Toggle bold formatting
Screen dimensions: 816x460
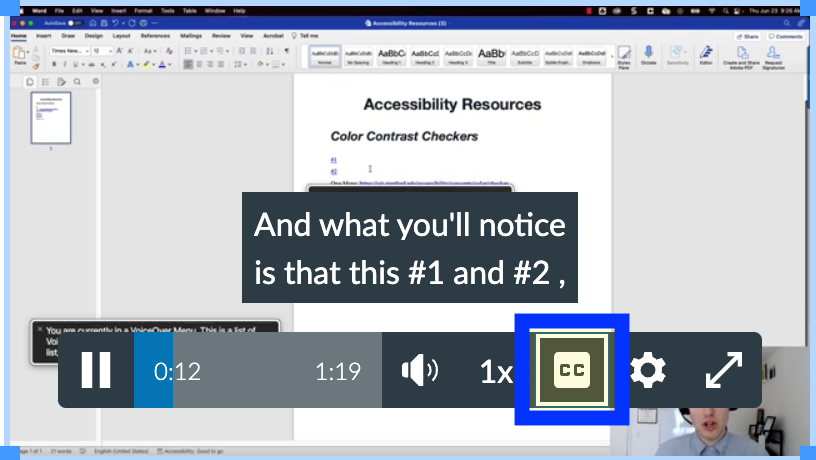click(x=54, y=65)
